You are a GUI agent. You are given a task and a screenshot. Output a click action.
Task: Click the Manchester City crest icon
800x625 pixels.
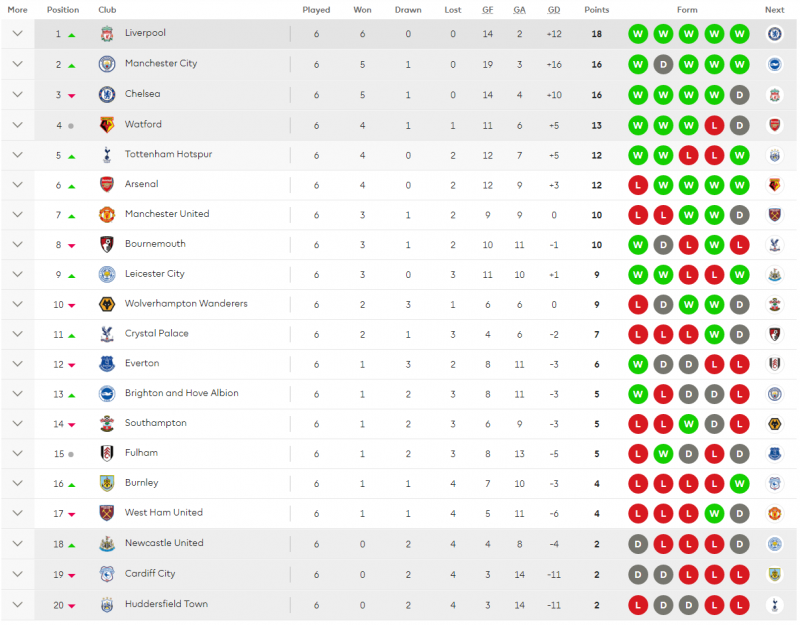[107, 64]
